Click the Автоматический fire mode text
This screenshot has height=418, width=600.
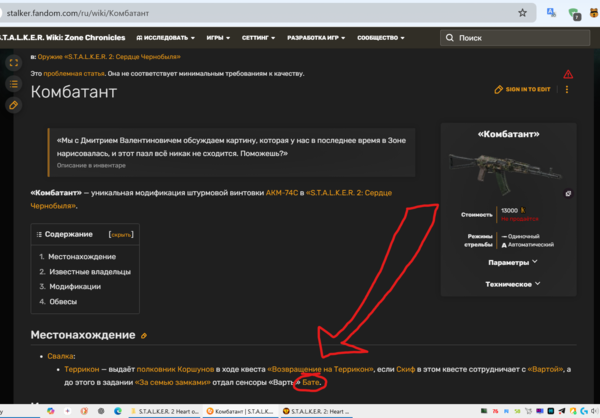tap(530, 245)
